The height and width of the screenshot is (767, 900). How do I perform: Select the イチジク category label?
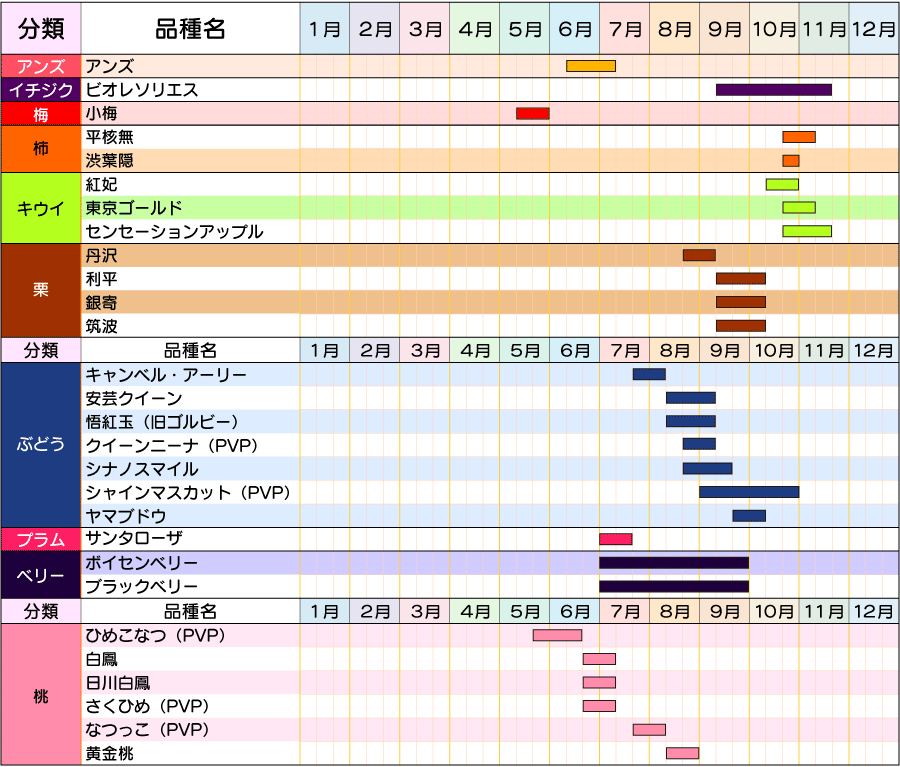41,90
